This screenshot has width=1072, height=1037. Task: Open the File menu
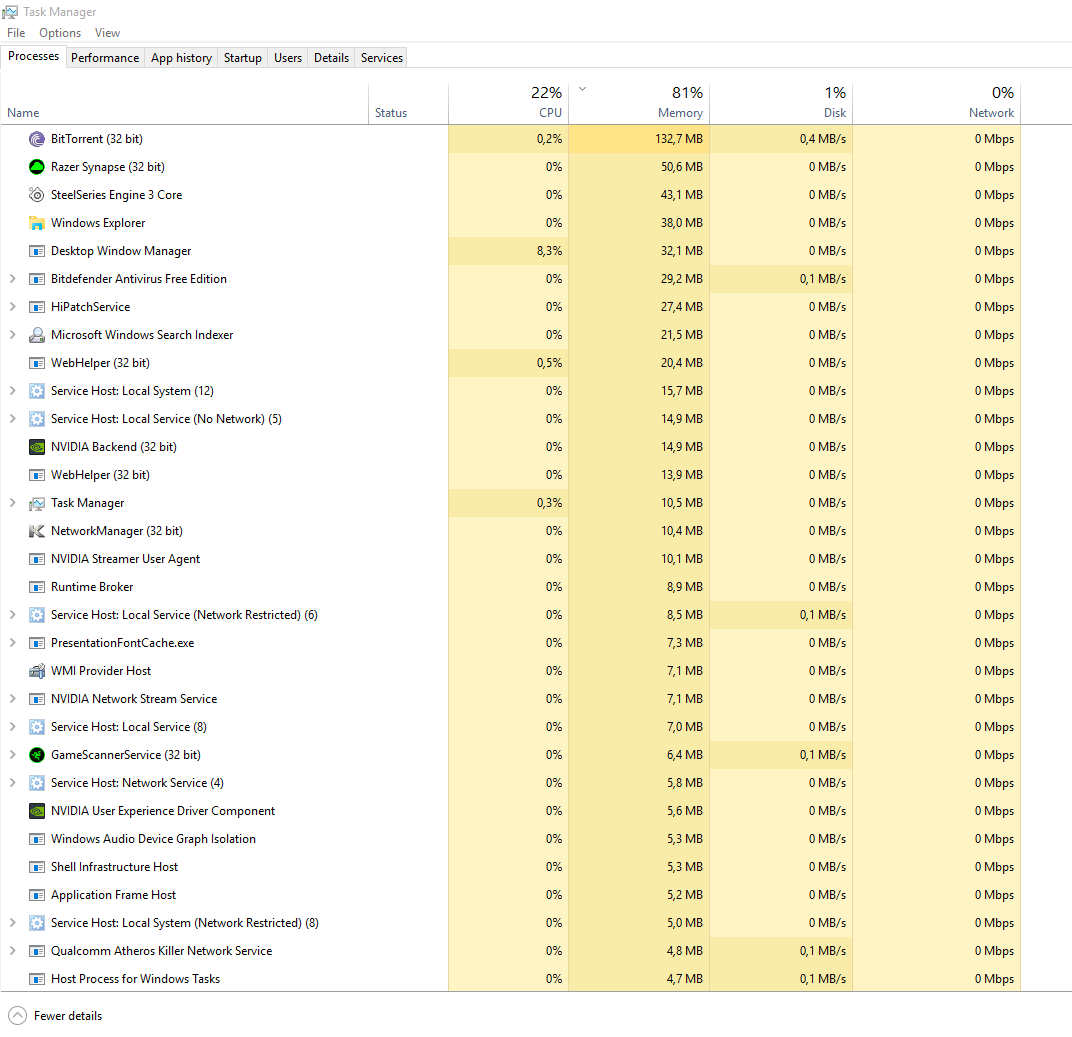(x=16, y=33)
